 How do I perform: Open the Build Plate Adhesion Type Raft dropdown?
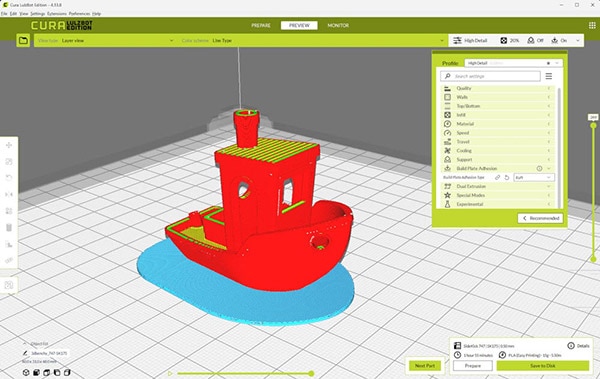[533, 178]
